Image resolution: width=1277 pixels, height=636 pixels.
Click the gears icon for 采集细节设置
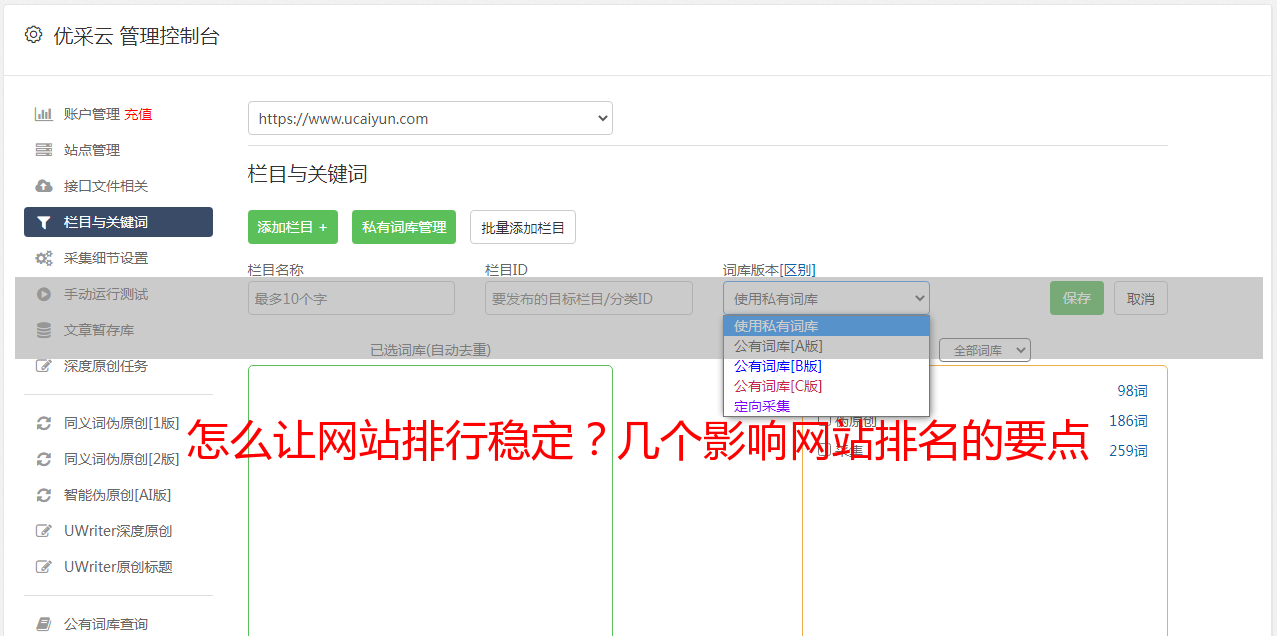44,258
